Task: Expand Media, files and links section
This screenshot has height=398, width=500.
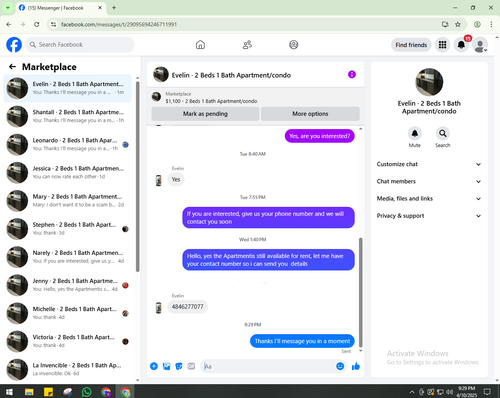Action: click(429, 199)
